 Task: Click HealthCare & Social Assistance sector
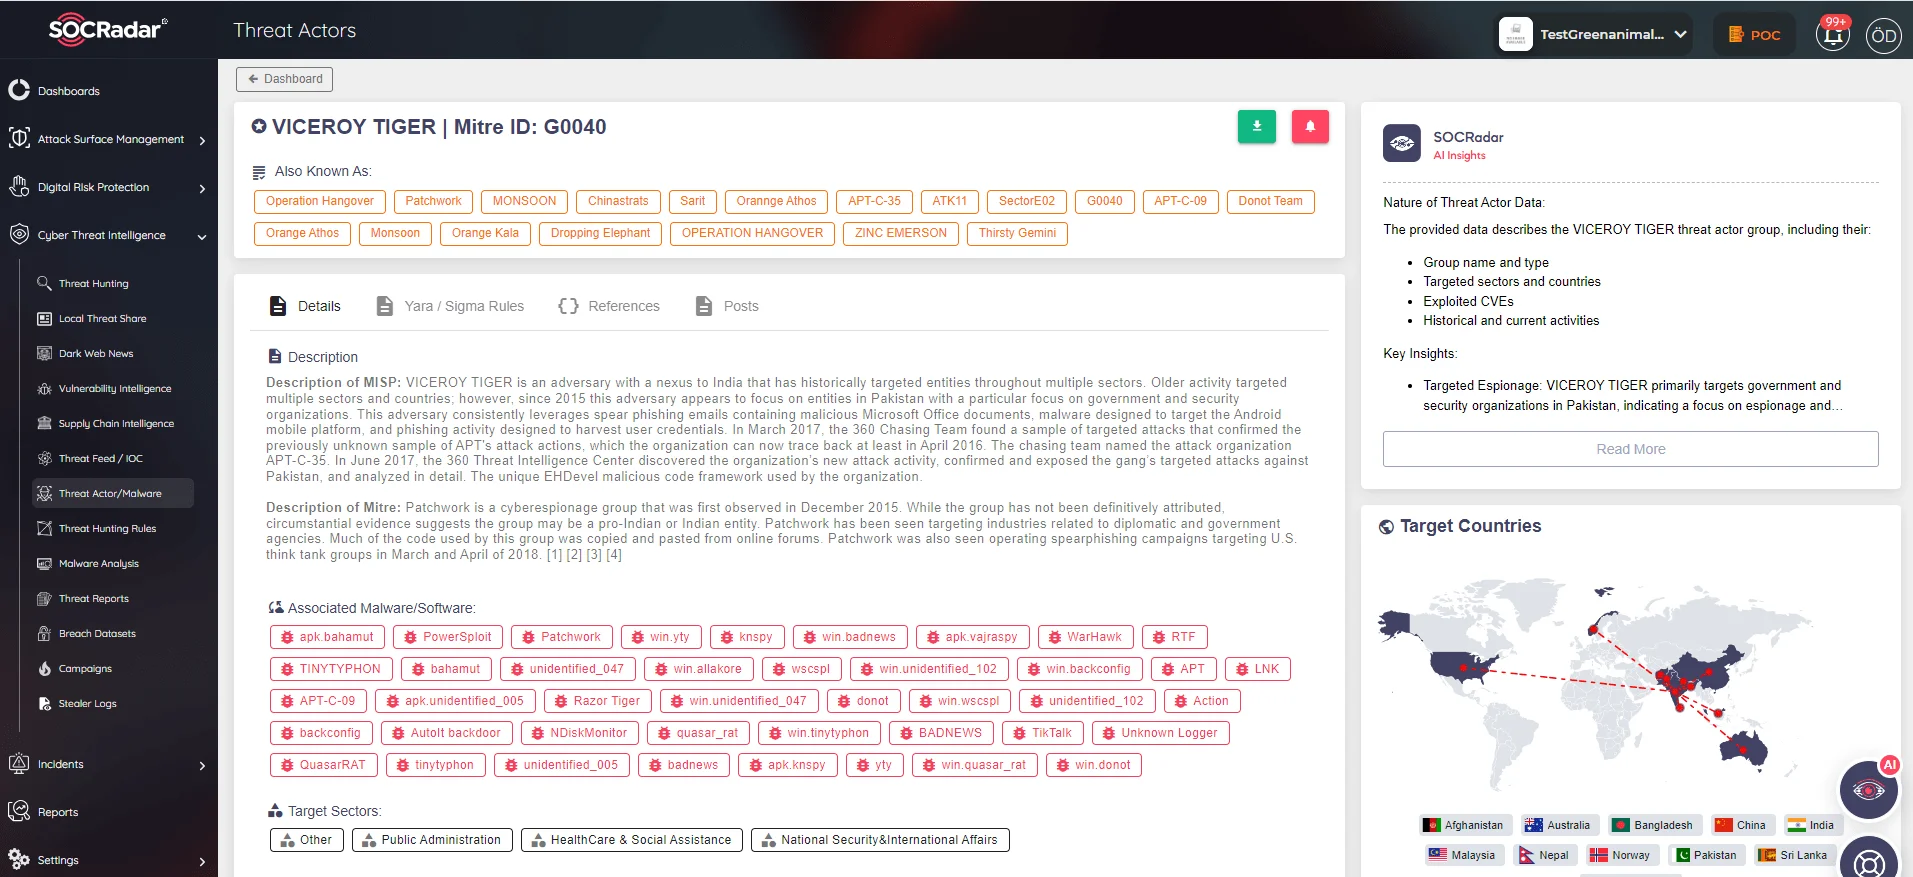[632, 840]
